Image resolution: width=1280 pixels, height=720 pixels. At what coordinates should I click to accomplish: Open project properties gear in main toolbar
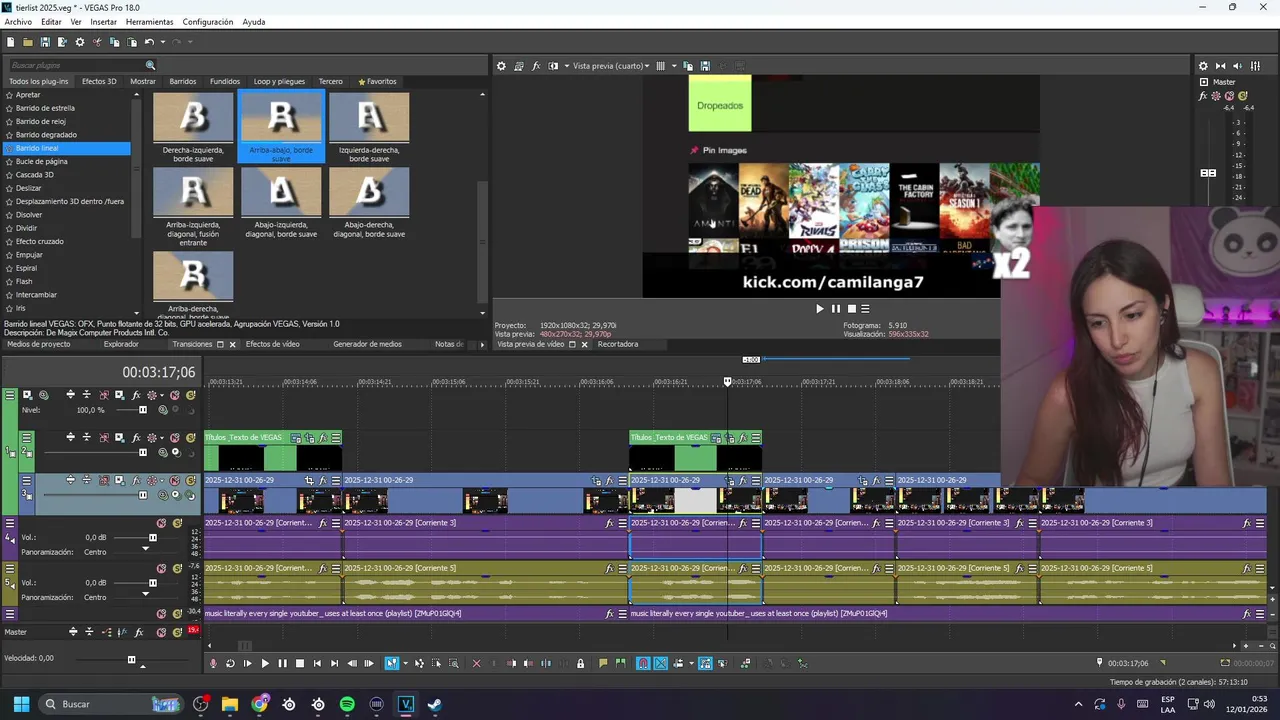(80, 42)
